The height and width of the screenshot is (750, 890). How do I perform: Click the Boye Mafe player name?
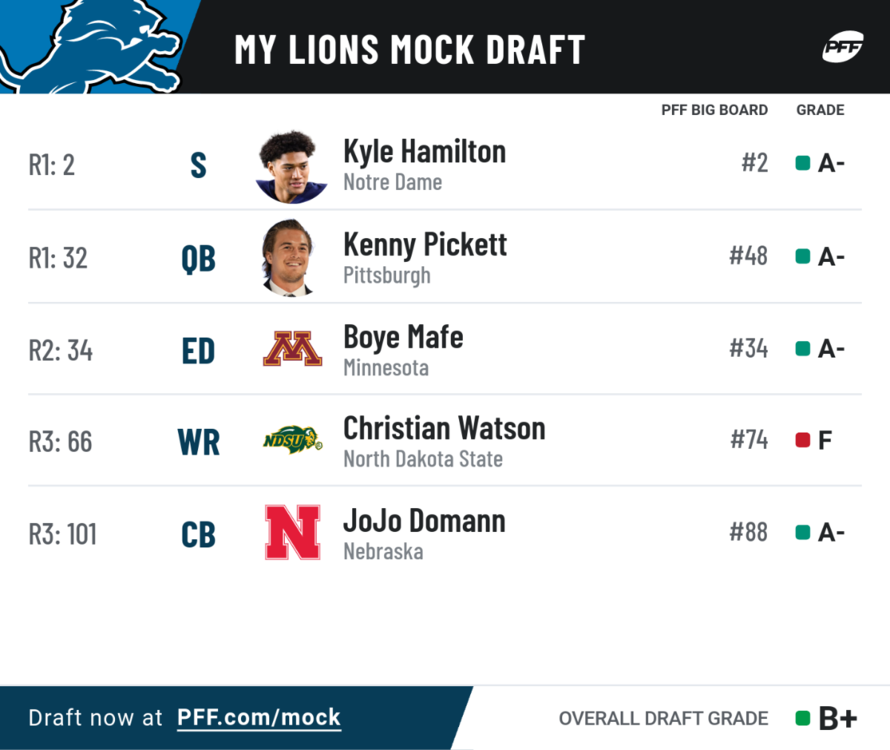click(403, 337)
